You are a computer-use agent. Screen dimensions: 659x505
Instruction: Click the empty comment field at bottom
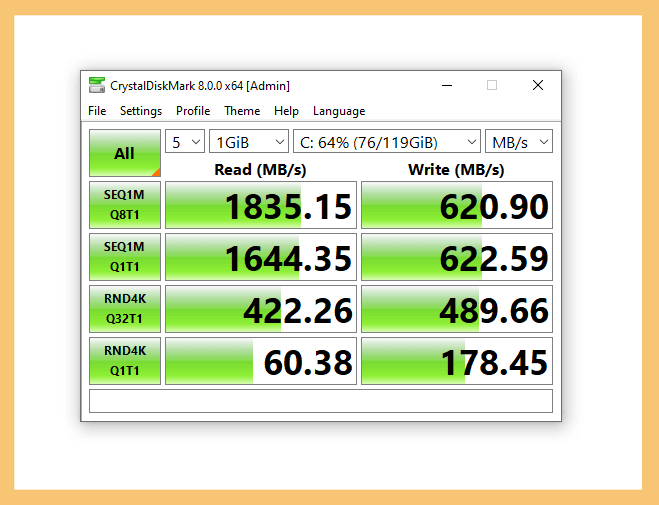pyautogui.click(x=321, y=401)
